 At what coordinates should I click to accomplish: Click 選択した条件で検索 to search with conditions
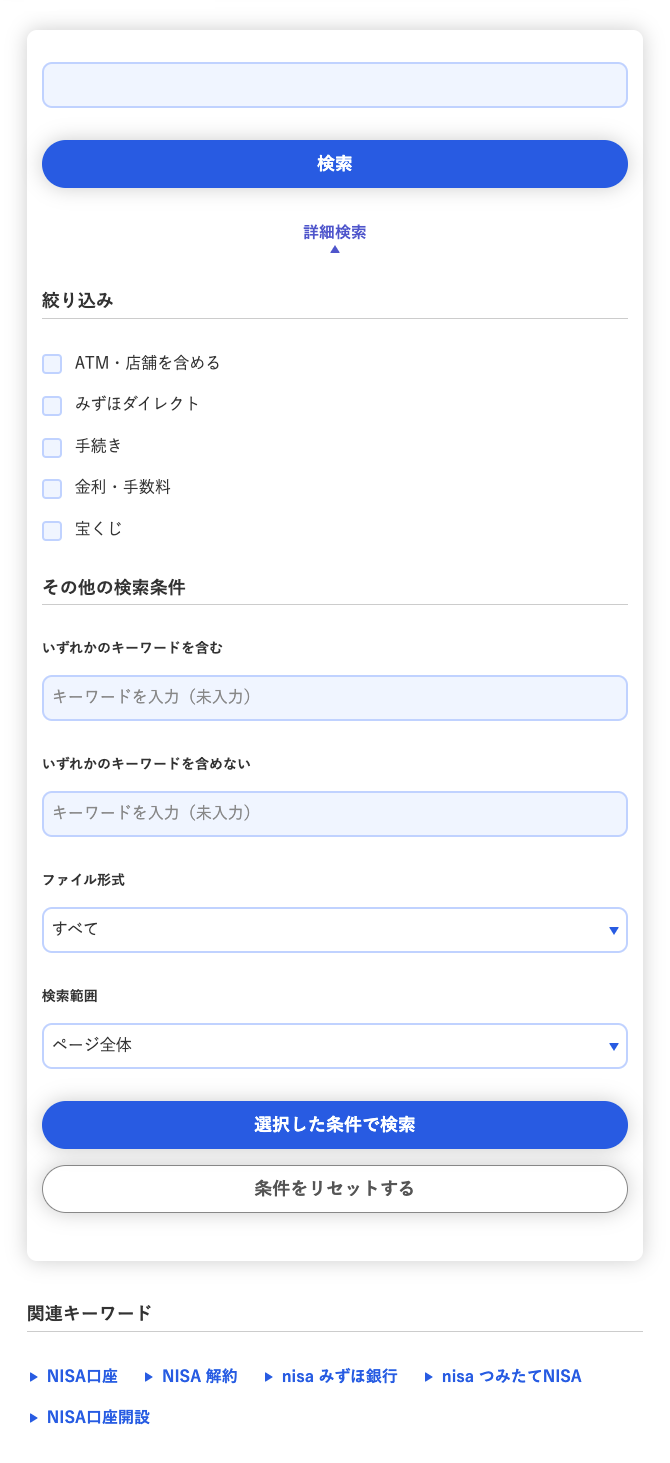click(x=334, y=1124)
